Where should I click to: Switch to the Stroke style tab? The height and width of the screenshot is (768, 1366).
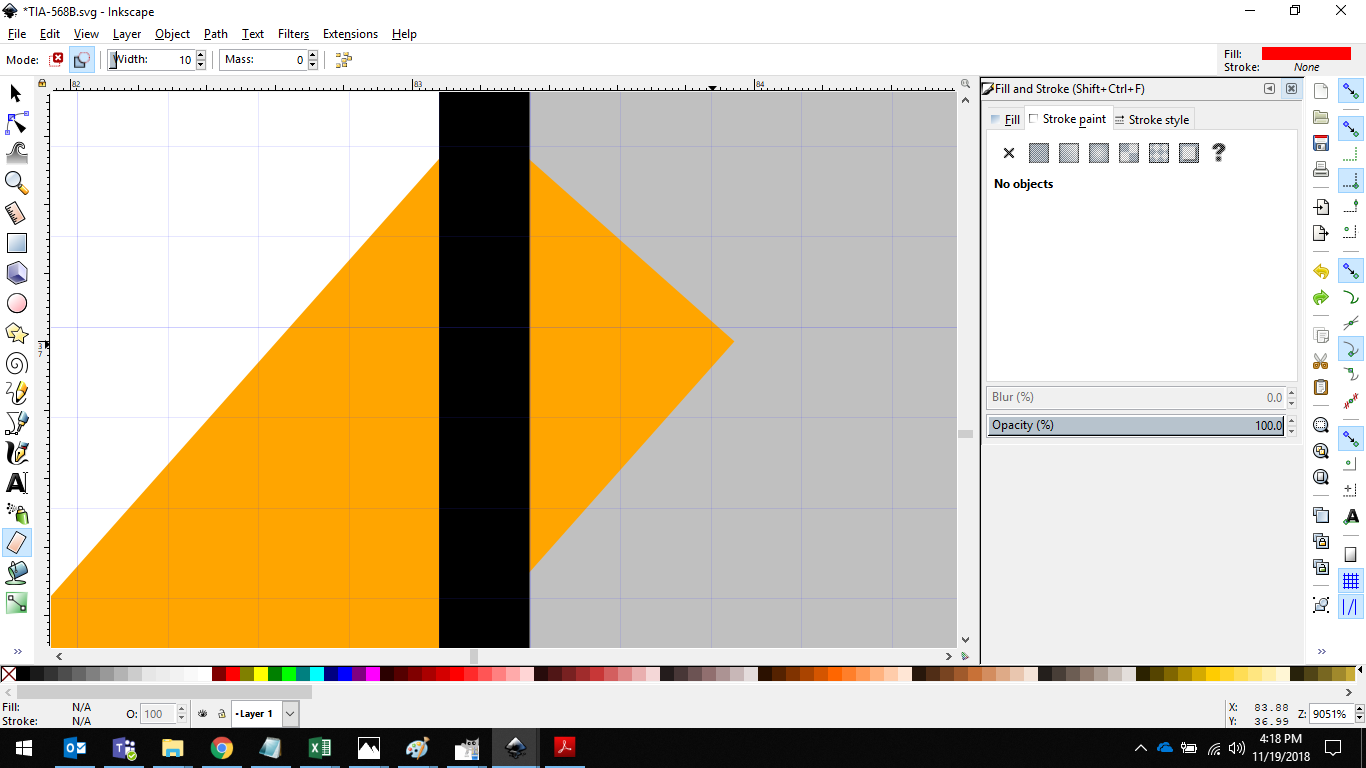click(x=1152, y=120)
